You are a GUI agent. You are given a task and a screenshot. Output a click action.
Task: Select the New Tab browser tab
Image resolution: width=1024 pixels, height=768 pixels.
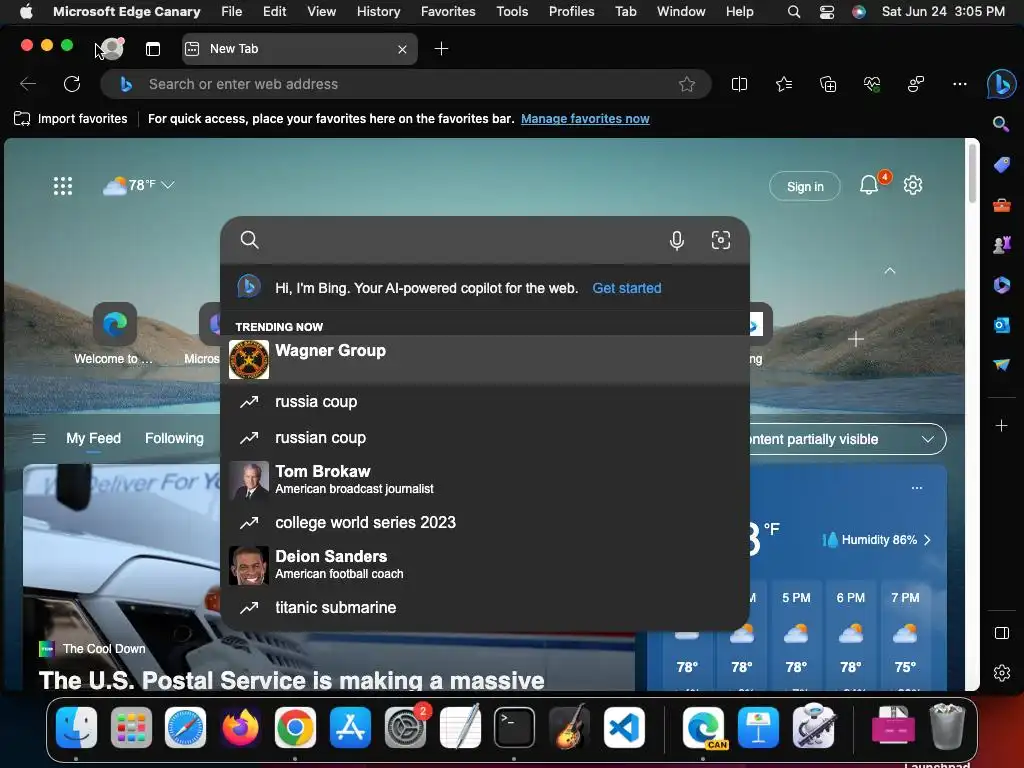point(300,49)
